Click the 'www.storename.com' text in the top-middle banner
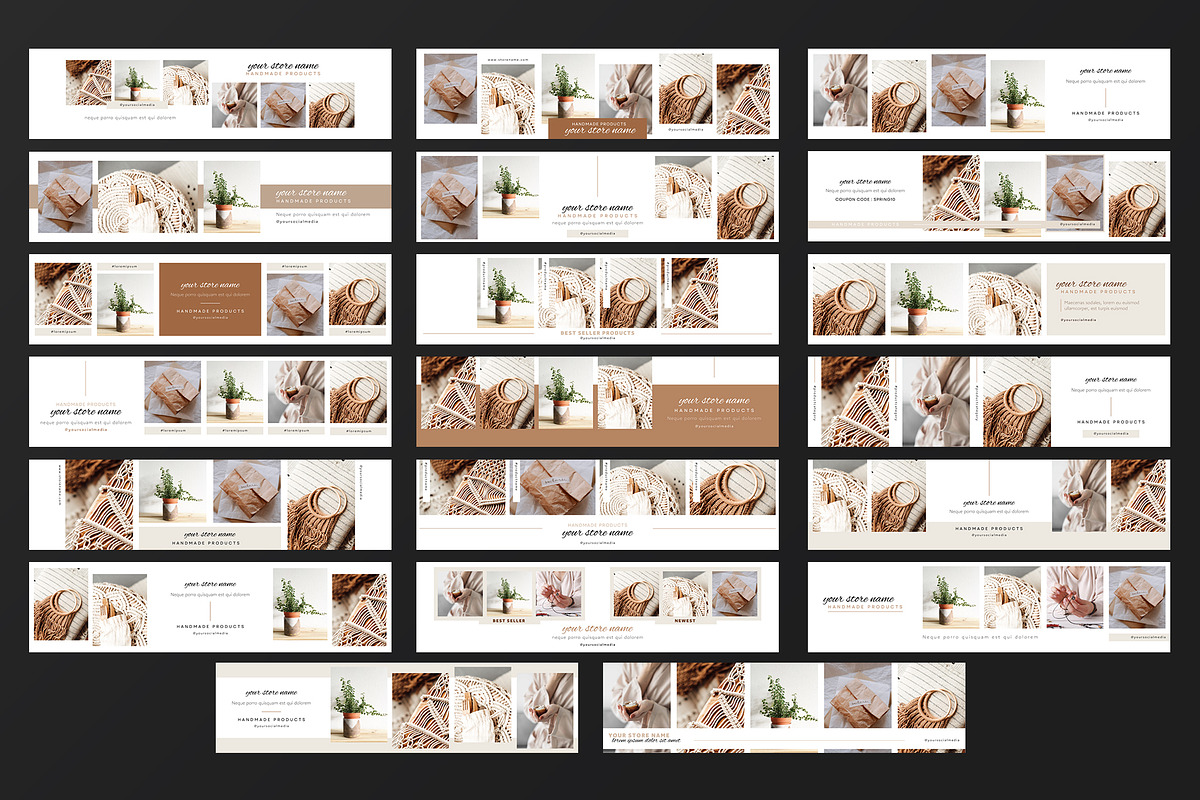Image resolution: width=1200 pixels, height=800 pixels. point(507,59)
